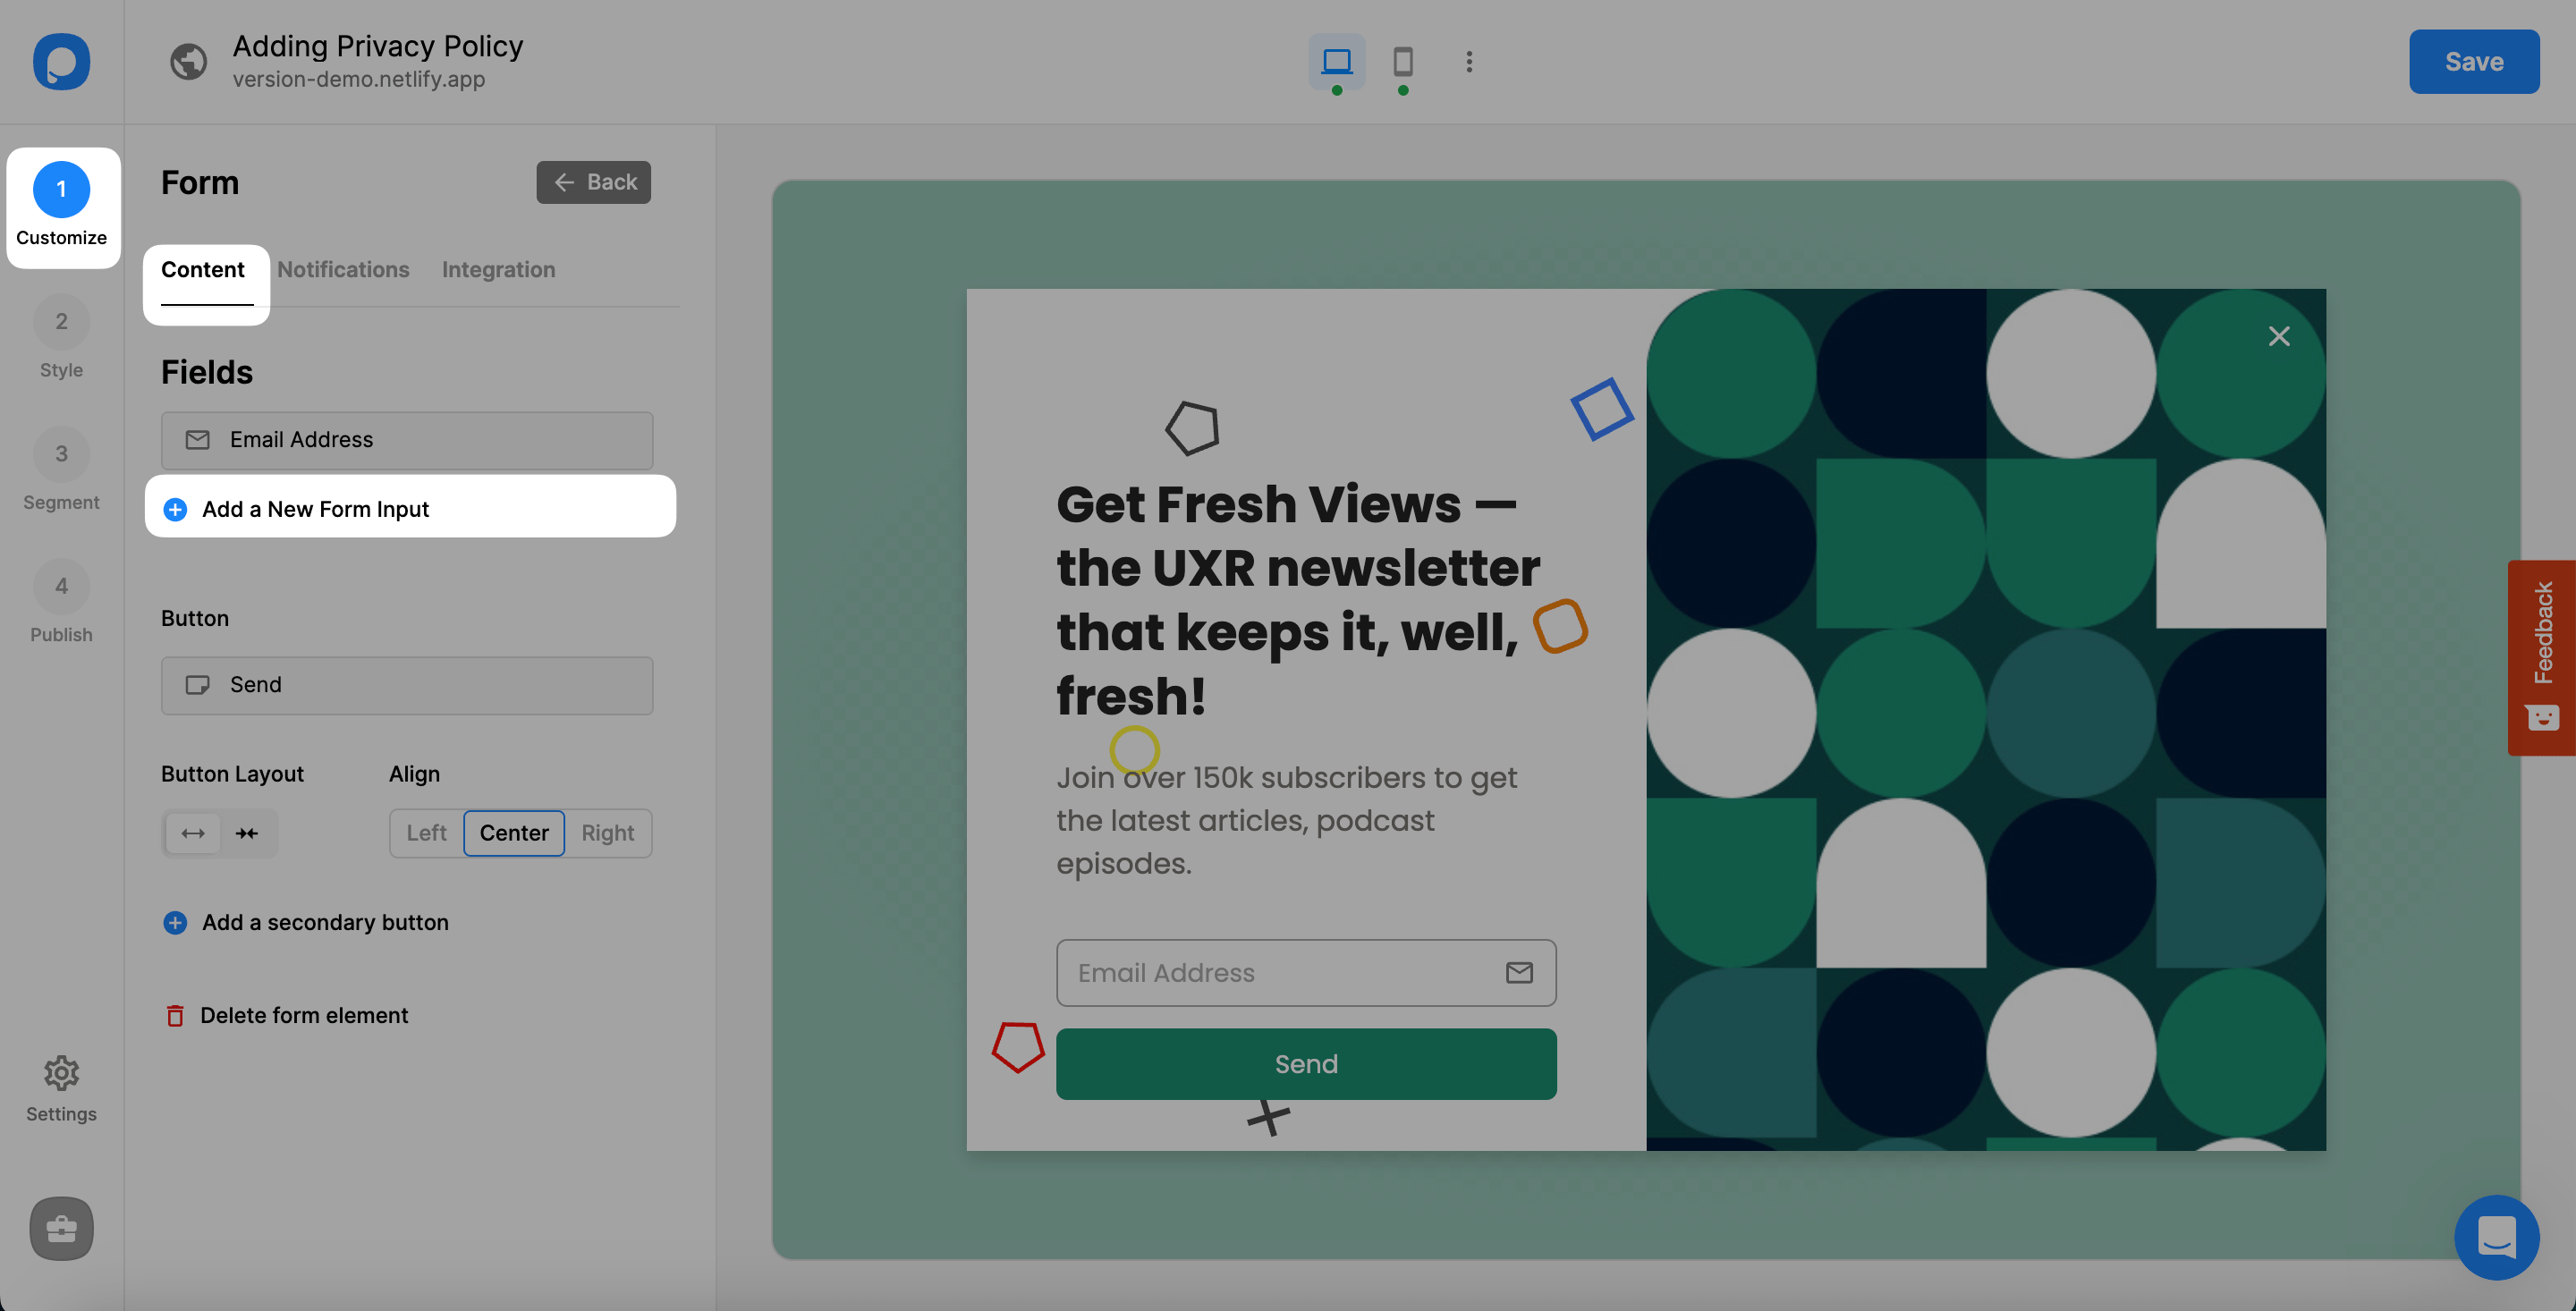Click the mobile preview icon

click(x=1402, y=62)
